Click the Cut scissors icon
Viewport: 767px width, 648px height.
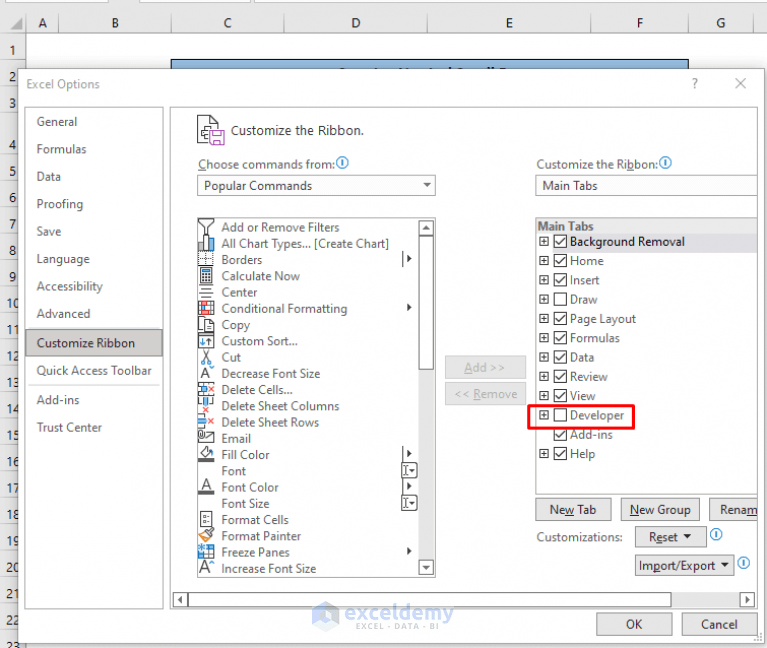[x=206, y=358]
